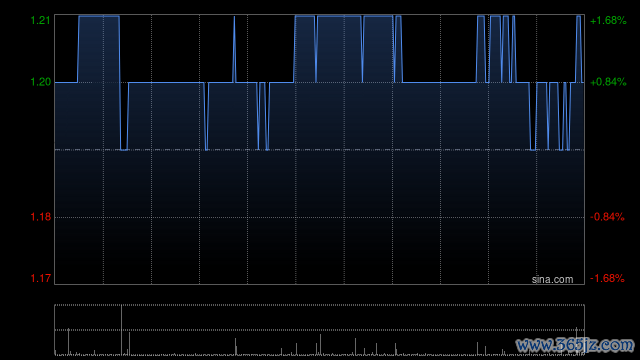Select the last price spike to 1.21
640x360 pixels.
pos(578,49)
